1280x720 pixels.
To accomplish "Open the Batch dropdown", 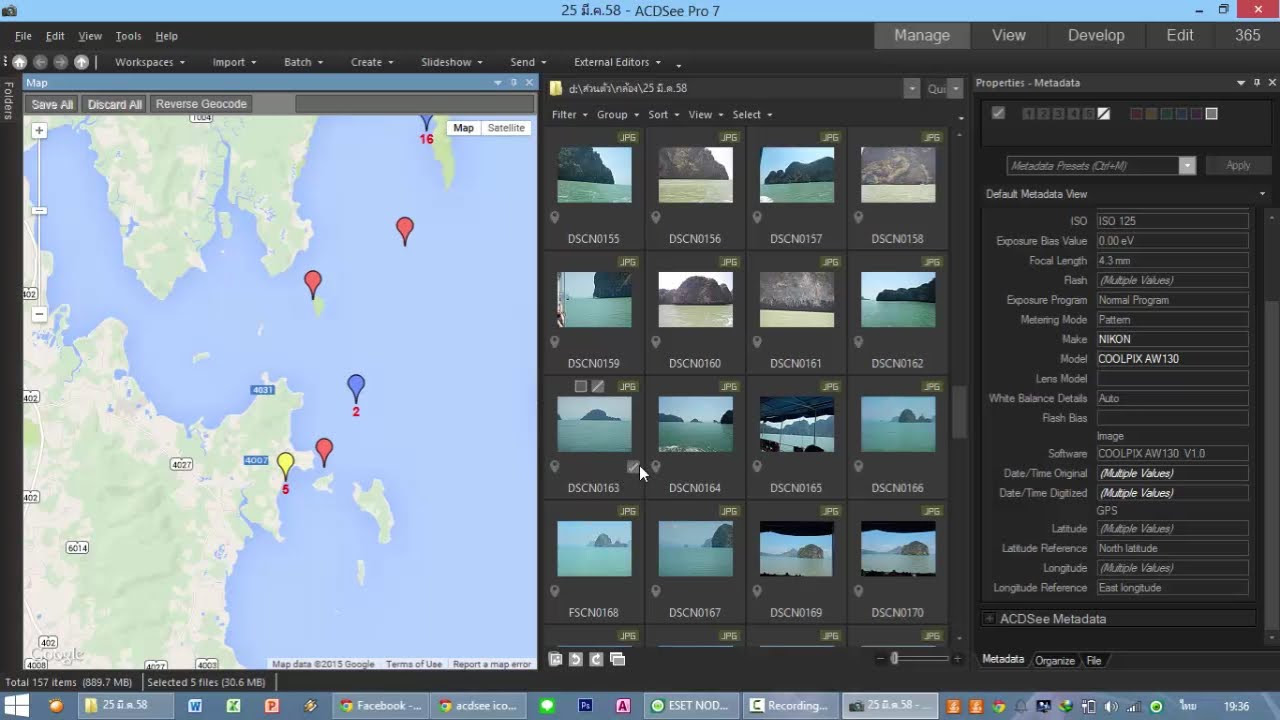I will pyautogui.click(x=303, y=62).
